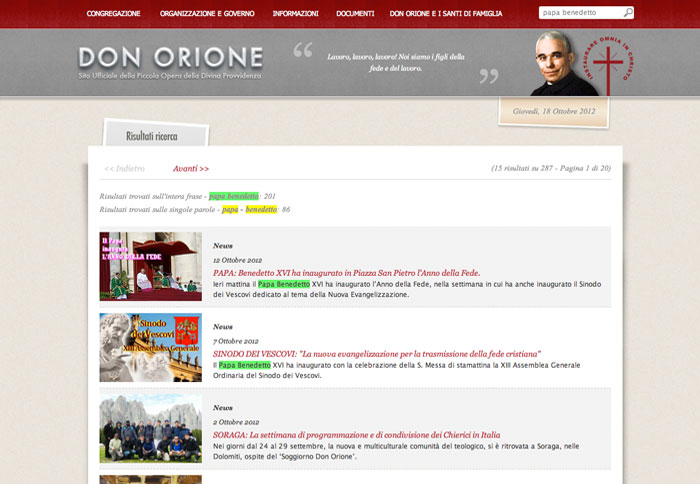The image size is (700, 484).
Task: Click the search magnifier icon
Action: tap(628, 13)
